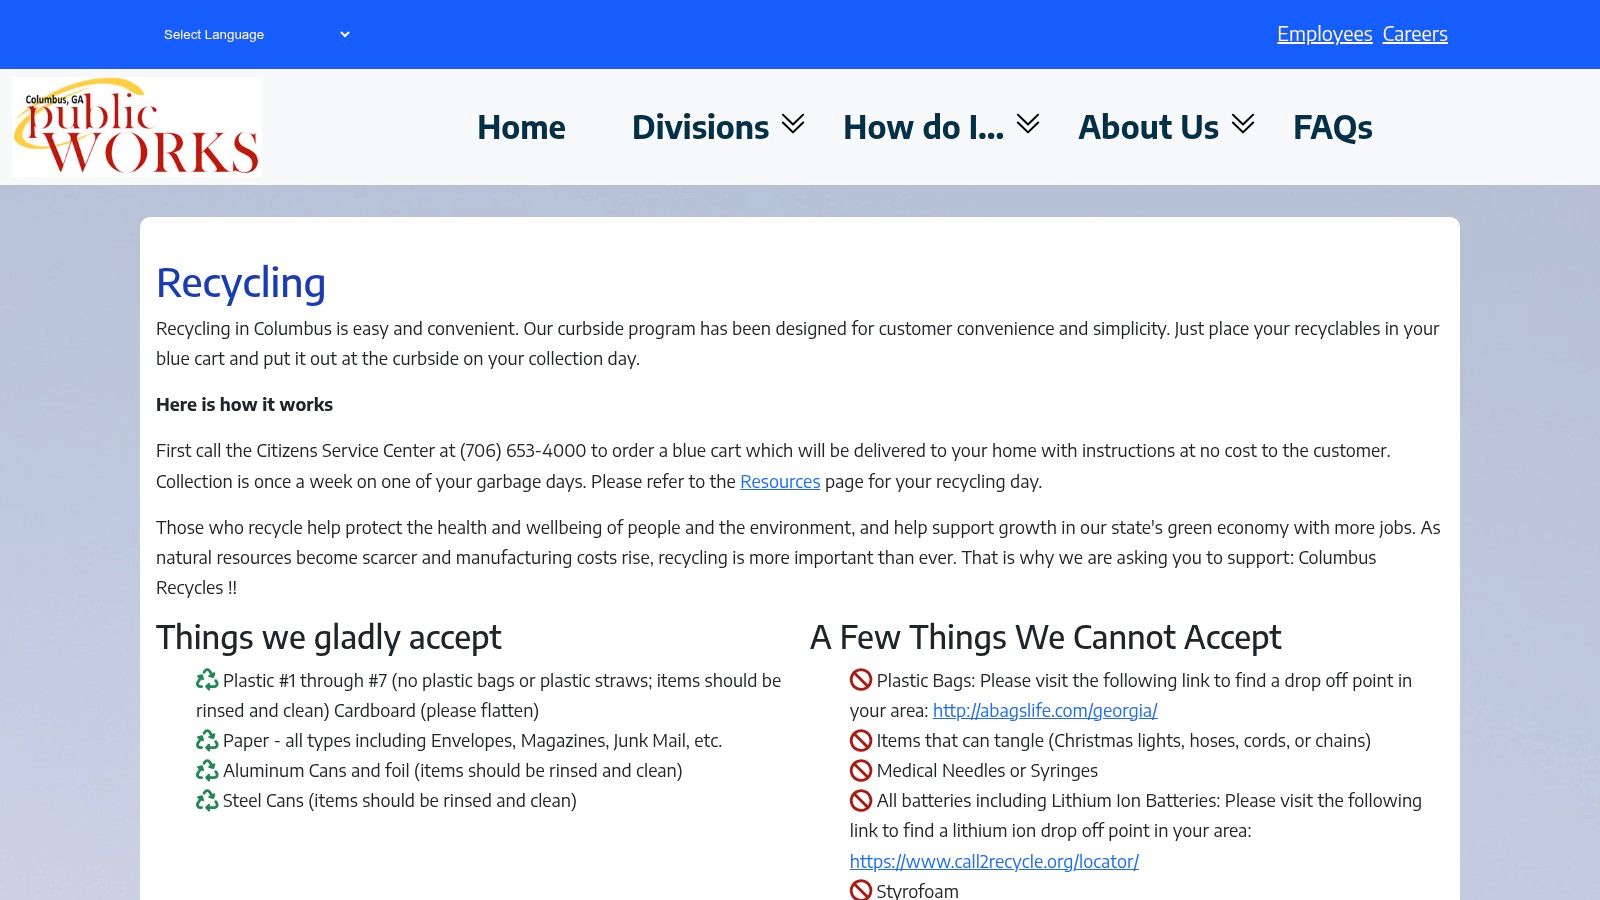Image resolution: width=1600 pixels, height=900 pixels.
Task: Click the Recycling page heading
Action: (x=241, y=283)
